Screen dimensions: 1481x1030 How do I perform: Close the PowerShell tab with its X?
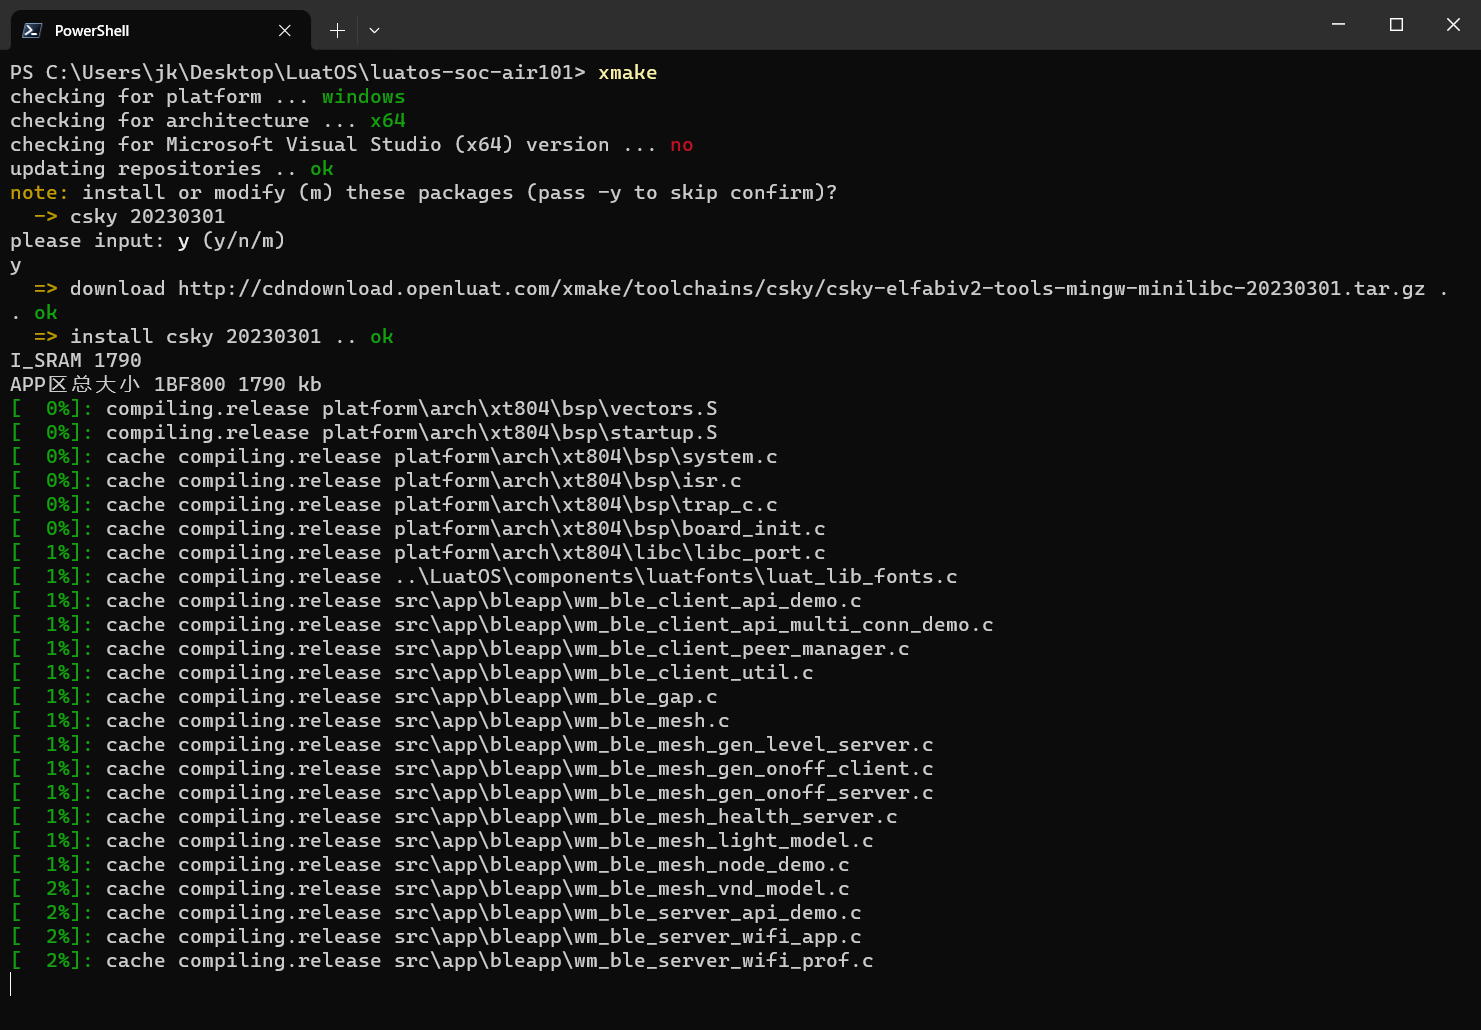tap(284, 30)
